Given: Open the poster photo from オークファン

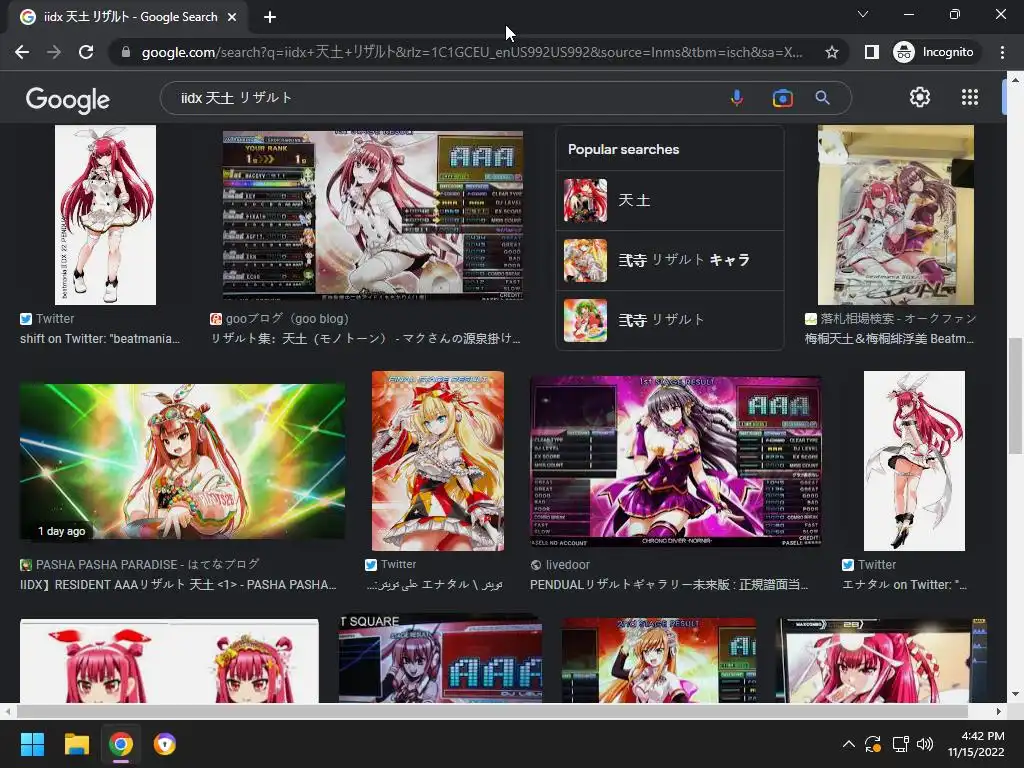Looking at the screenshot, I should [895, 215].
